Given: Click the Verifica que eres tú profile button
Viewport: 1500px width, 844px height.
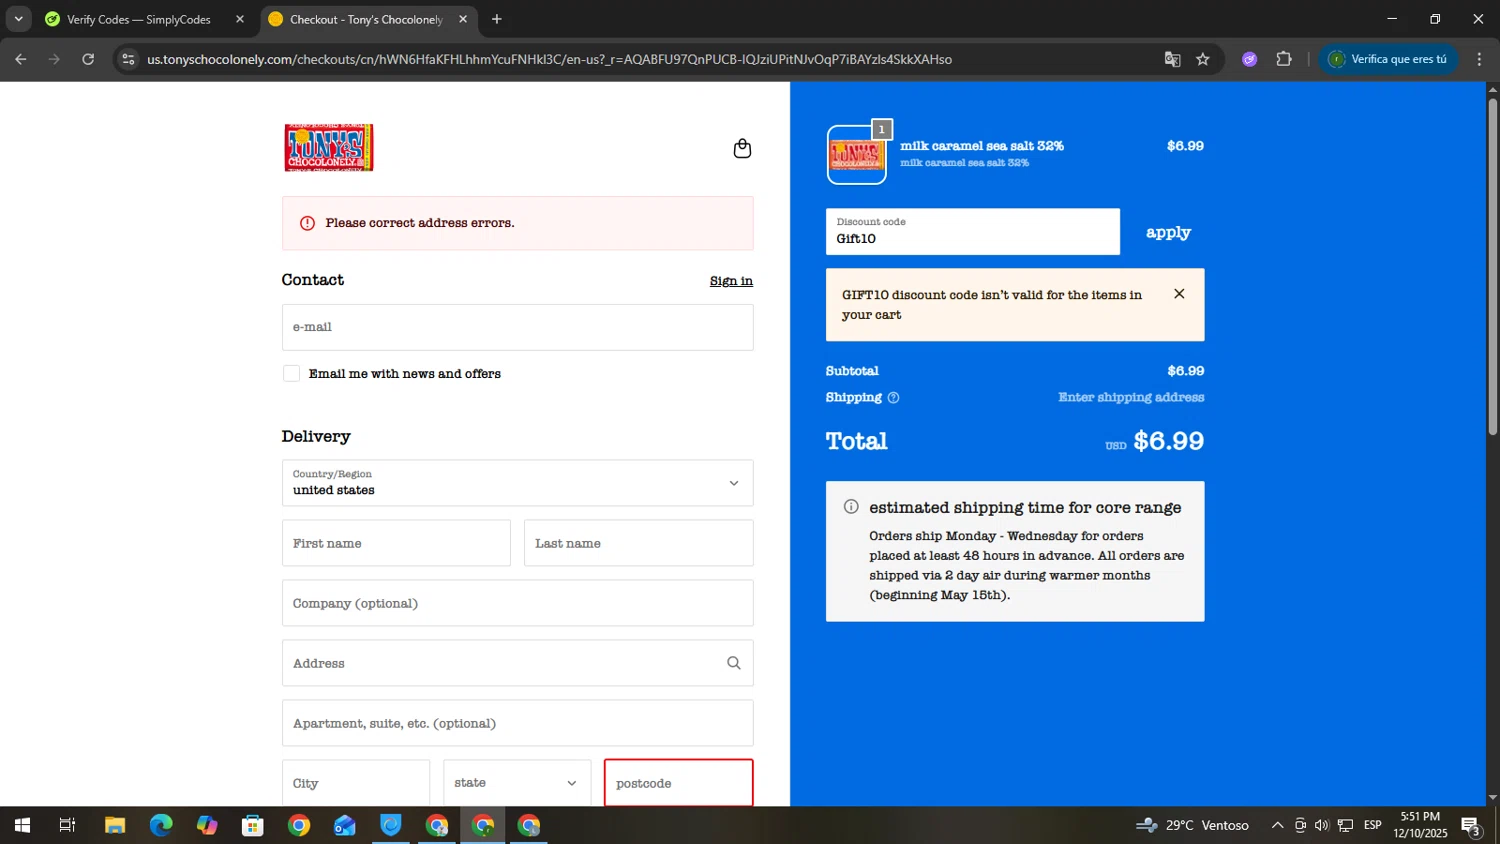Looking at the screenshot, I should 1388,59.
